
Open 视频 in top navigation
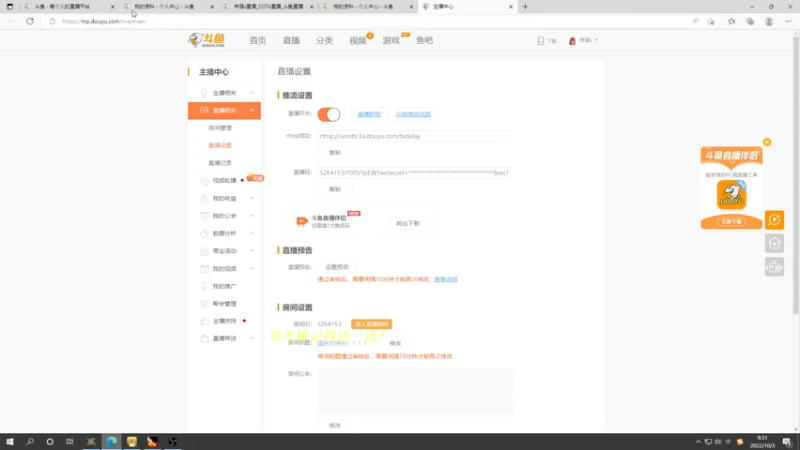click(358, 40)
